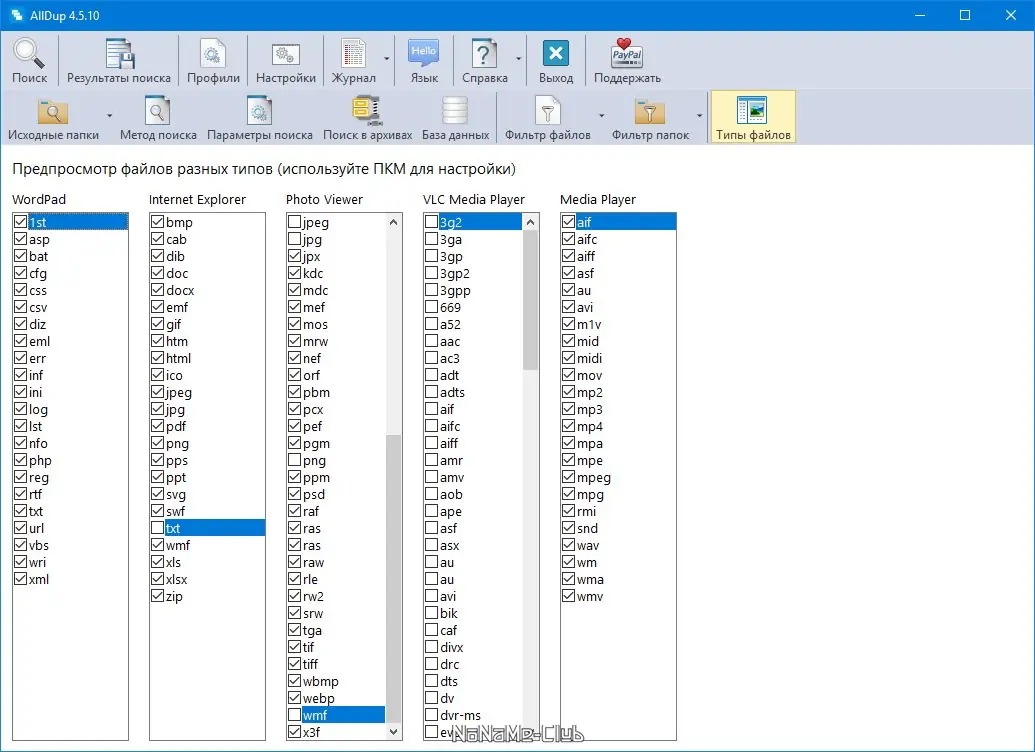Image resolution: width=1035 pixels, height=752 pixels.
Task: Check 3g2 in VLC Media Player list
Action: pyautogui.click(x=432, y=222)
